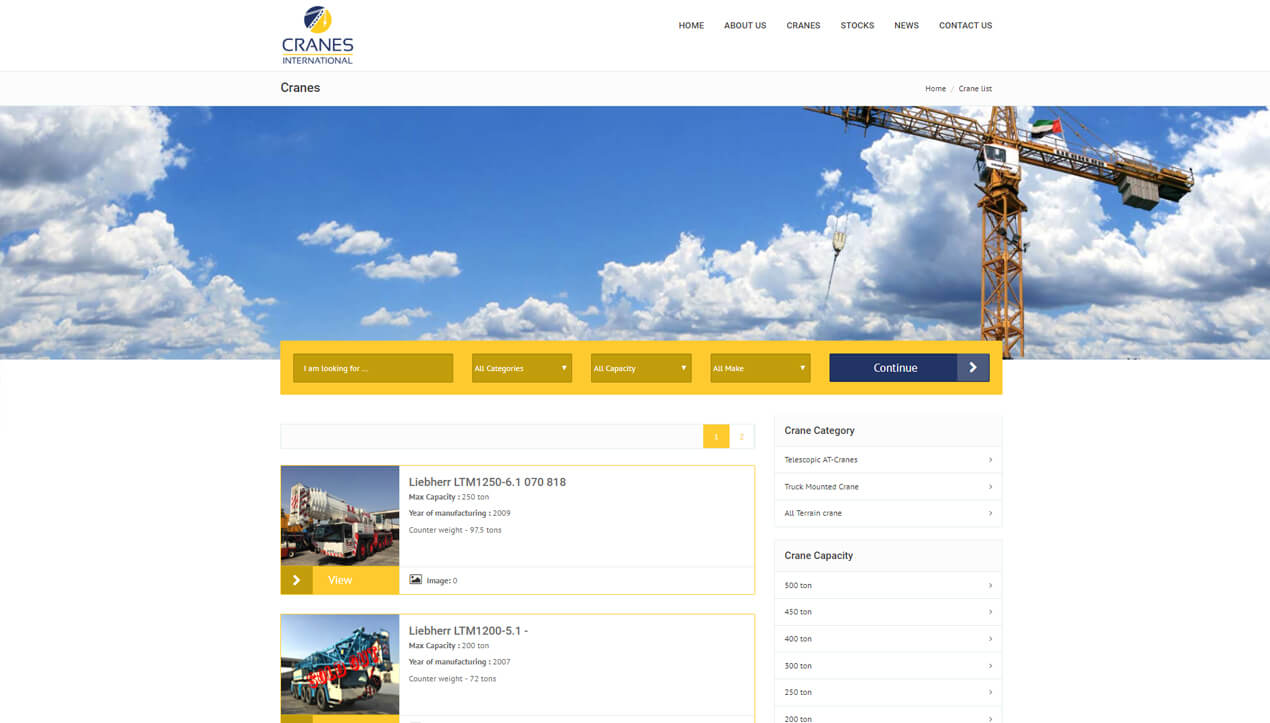Click the 'Counter weight - 97.5 tons' text
This screenshot has width=1270, height=723.
(x=455, y=530)
